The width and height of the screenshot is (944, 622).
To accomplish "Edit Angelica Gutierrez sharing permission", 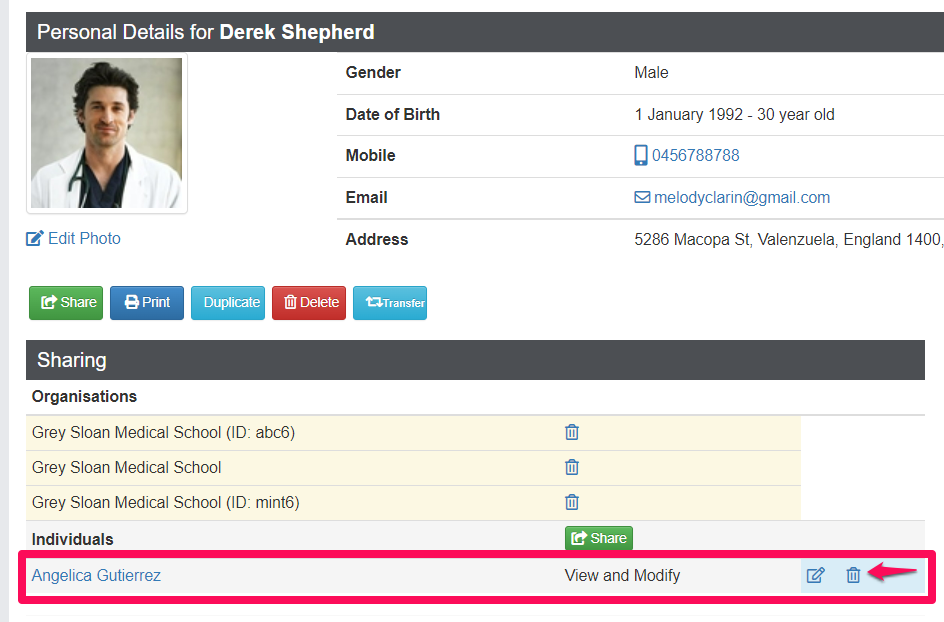I will coord(816,575).
